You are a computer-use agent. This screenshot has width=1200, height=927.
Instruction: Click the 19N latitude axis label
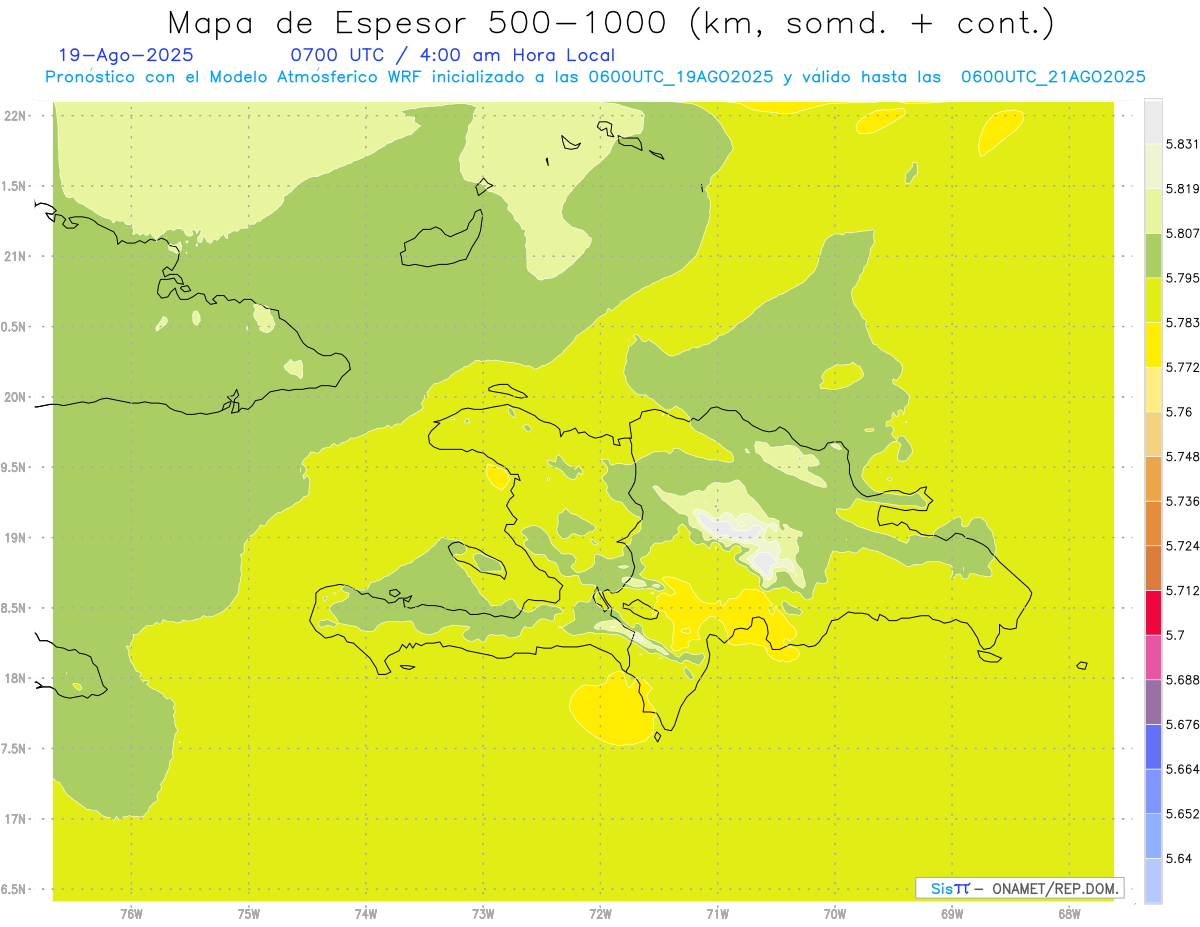point(17,538)
